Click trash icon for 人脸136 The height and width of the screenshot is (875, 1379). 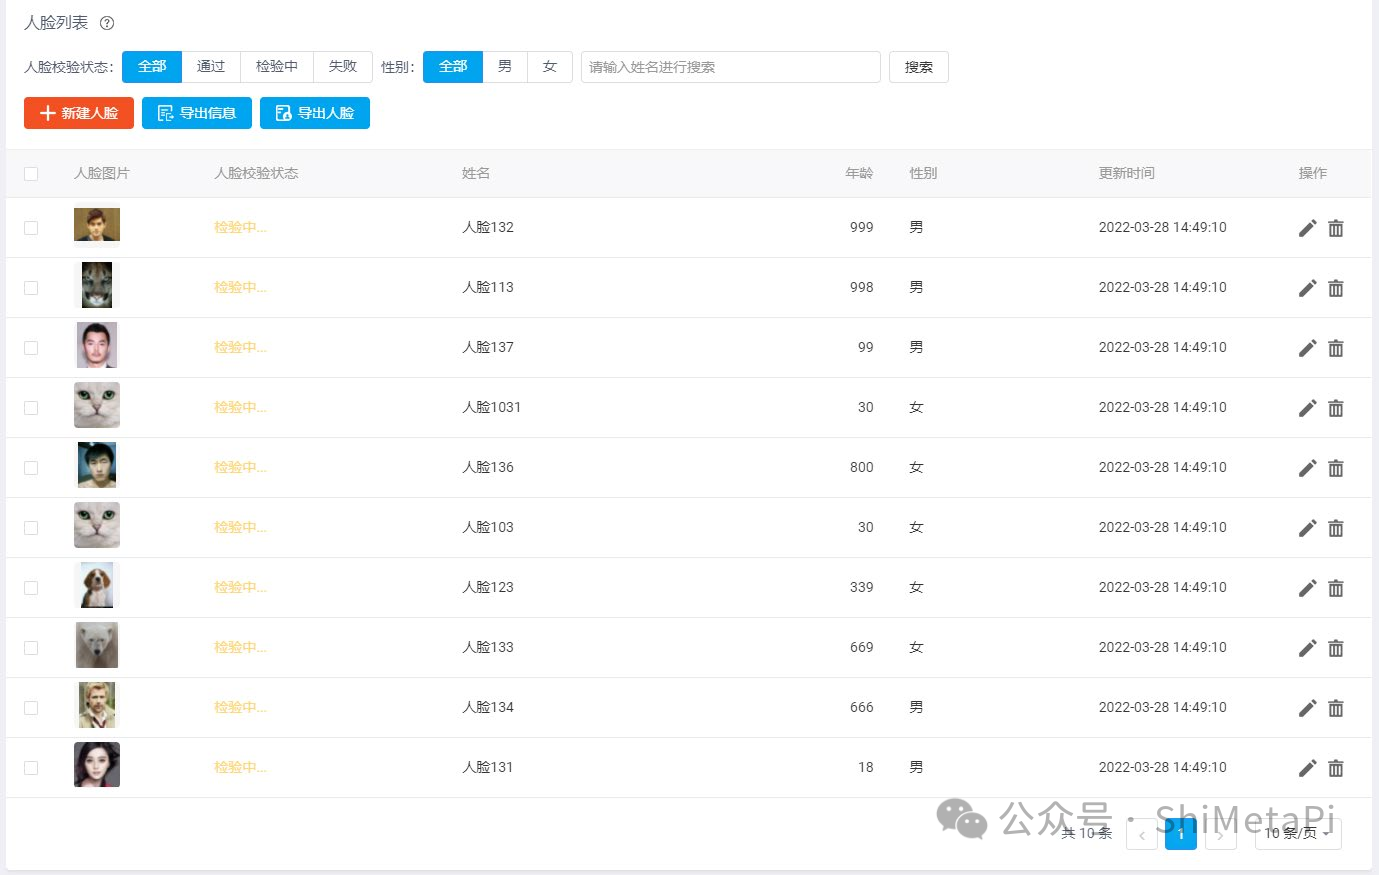click(x=1336, y=468)
